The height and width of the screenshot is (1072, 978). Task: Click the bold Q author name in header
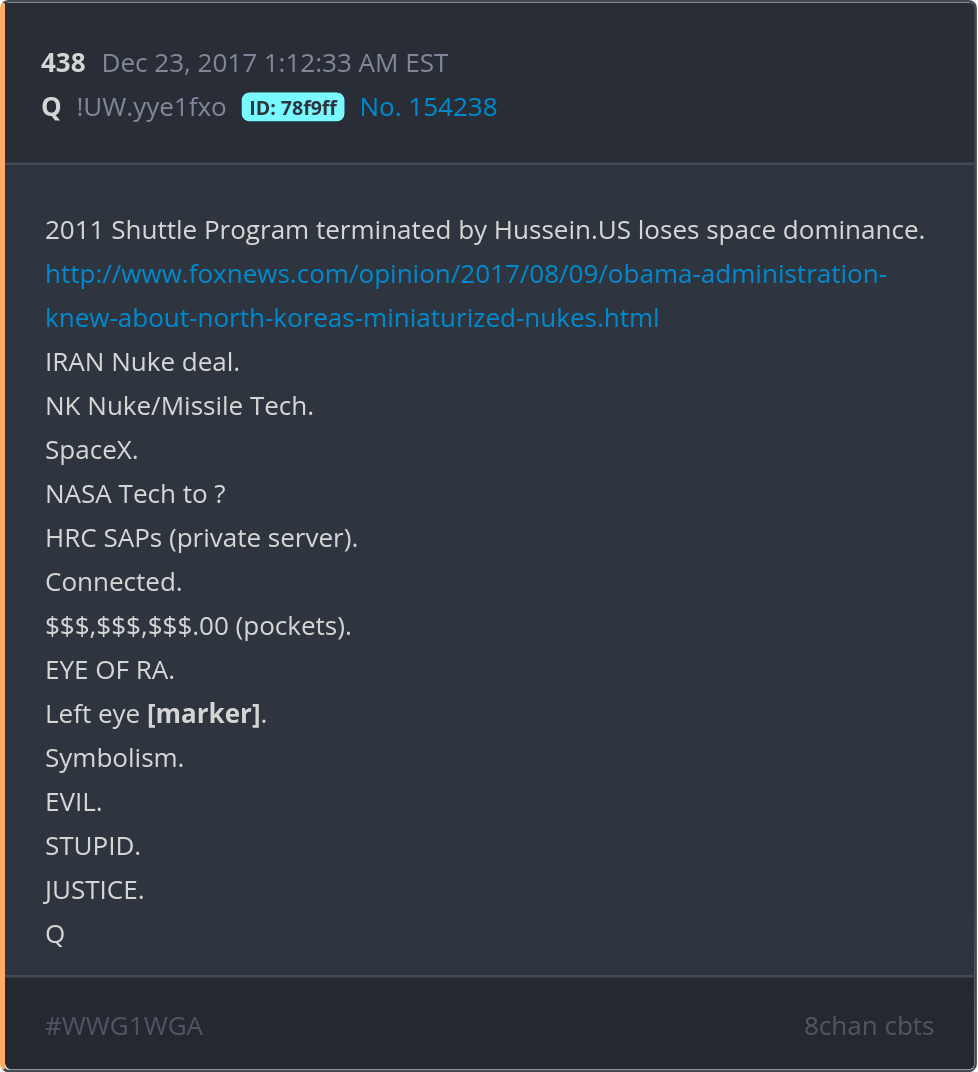52,108
